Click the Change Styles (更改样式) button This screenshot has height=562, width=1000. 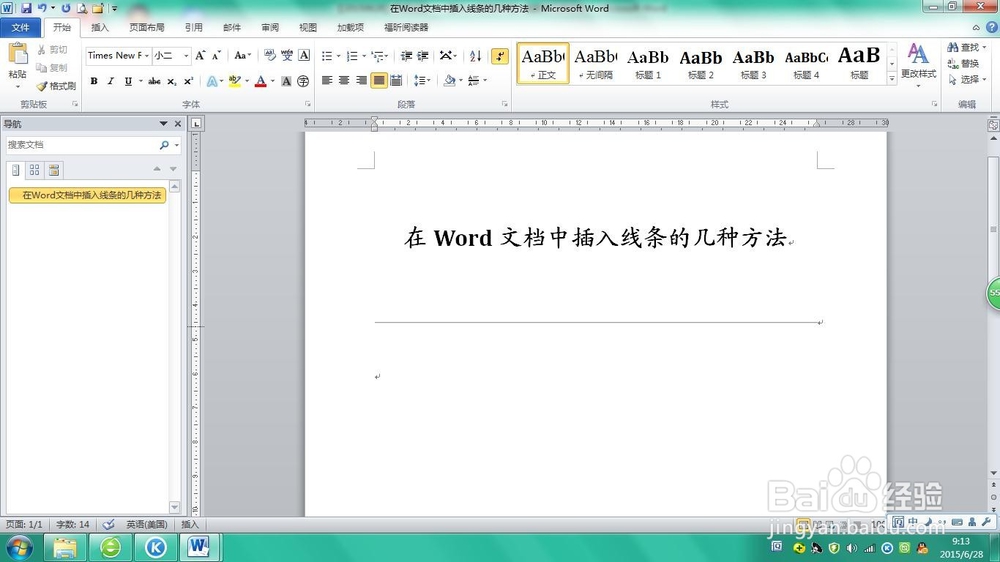pos(918,64)
